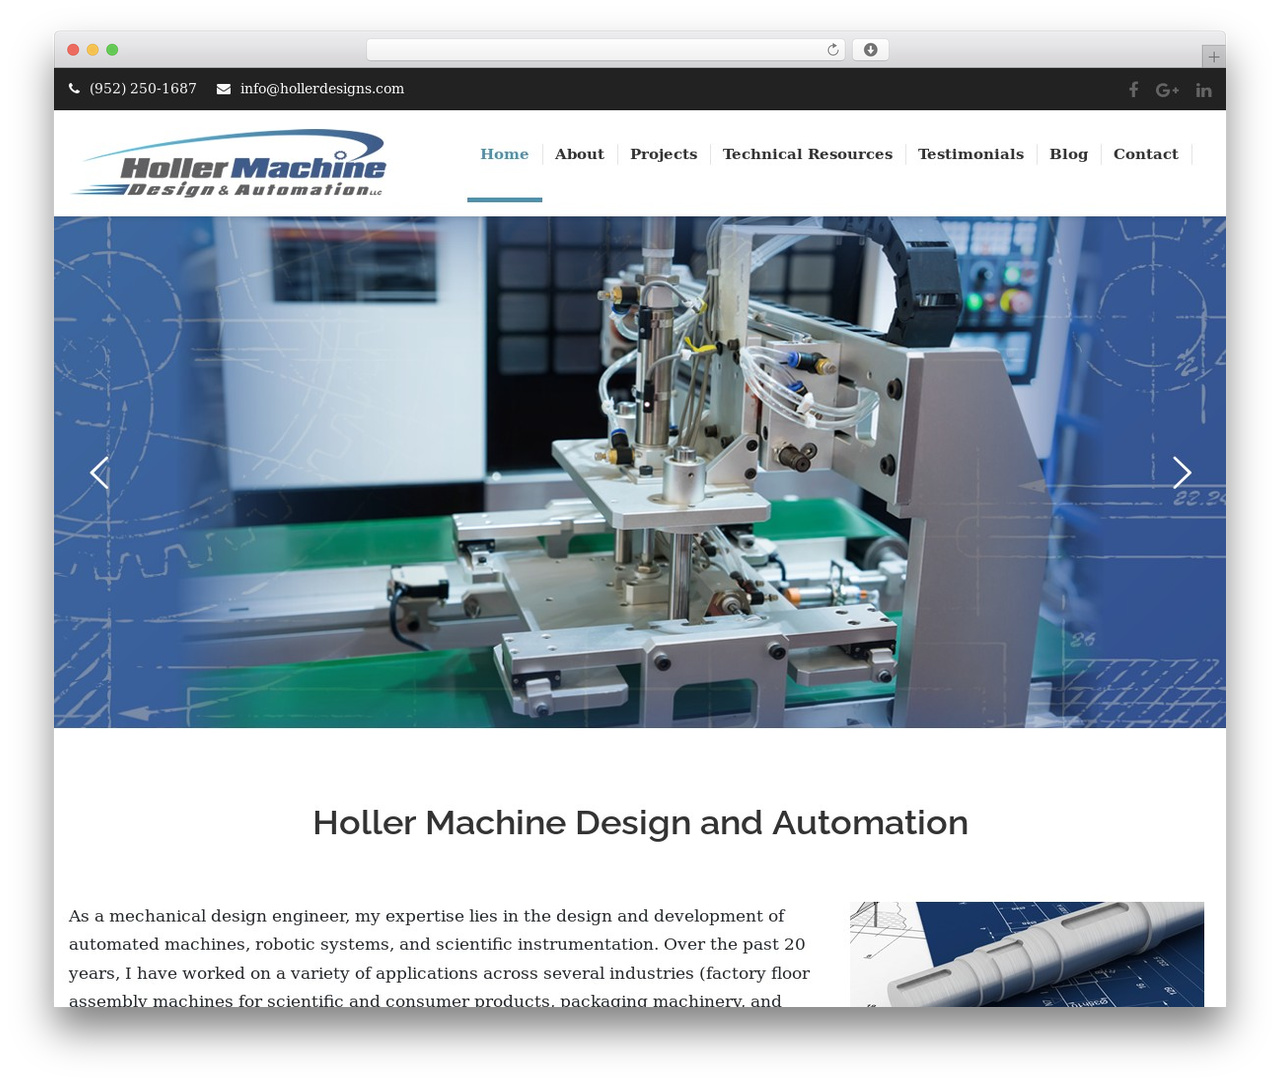Open the Facebook social icon
The height and width of the screenshot is (1084, 1280).
coord(1133,90)
